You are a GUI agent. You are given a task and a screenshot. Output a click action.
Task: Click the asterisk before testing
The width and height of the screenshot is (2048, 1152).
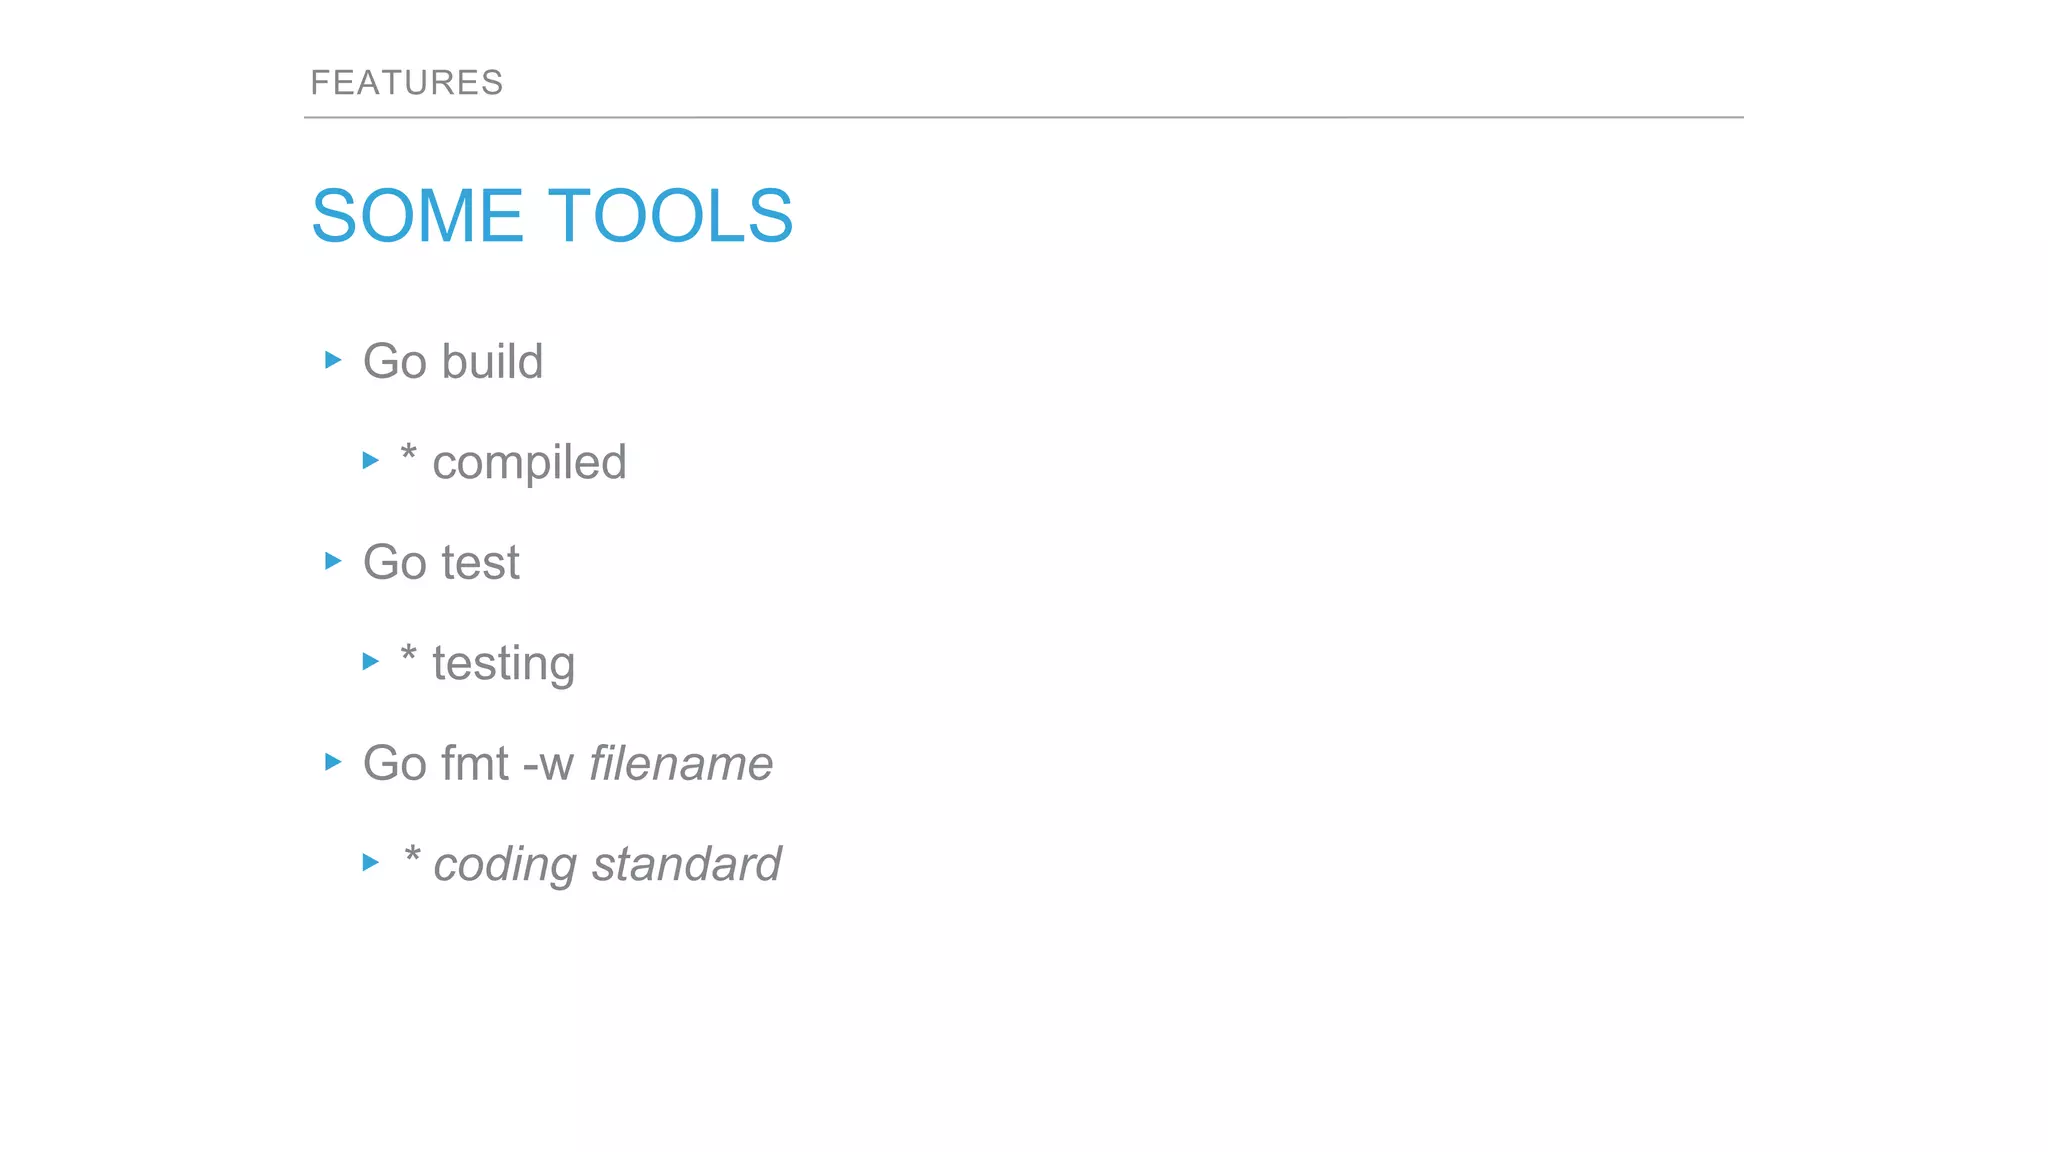[x=408, y=654]
